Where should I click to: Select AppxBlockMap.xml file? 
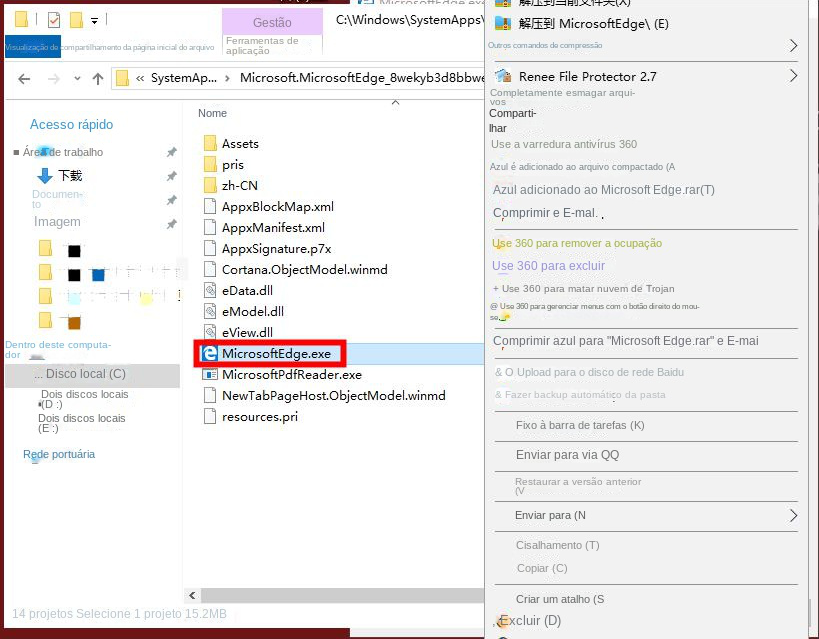[268, 206]
